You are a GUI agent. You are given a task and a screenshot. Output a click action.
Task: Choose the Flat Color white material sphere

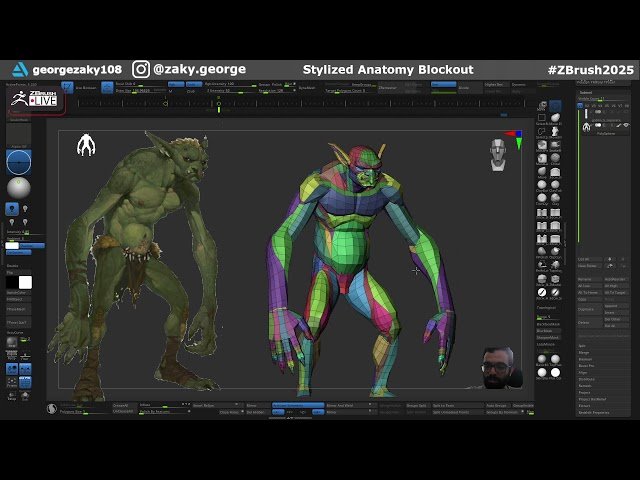pos(555,373)
